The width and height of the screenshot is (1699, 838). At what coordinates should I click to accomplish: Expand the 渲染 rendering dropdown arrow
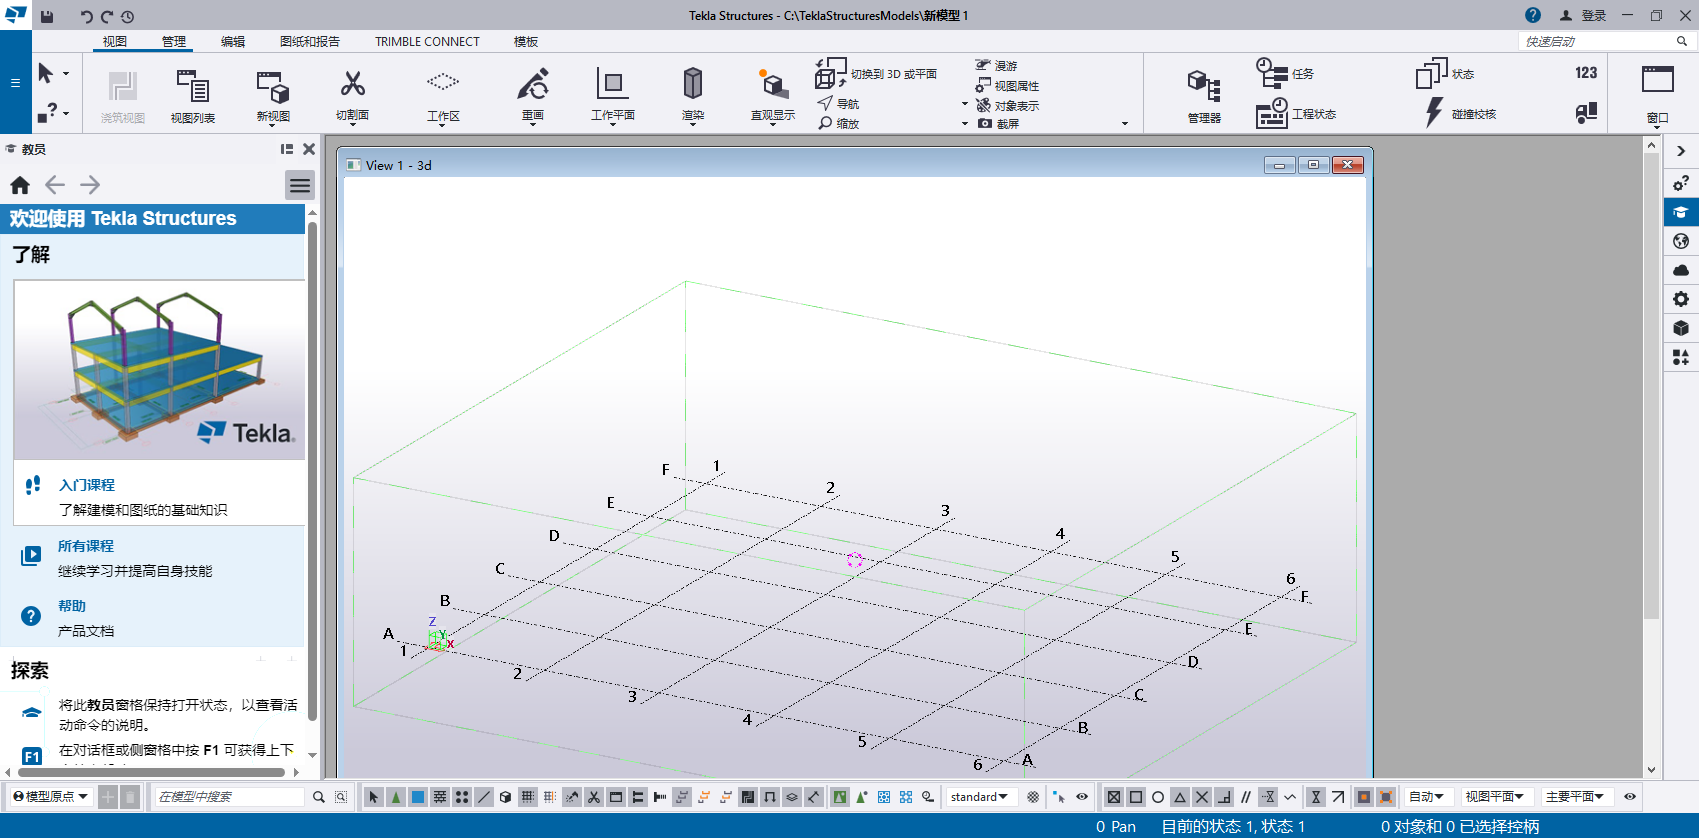point(693,125)
